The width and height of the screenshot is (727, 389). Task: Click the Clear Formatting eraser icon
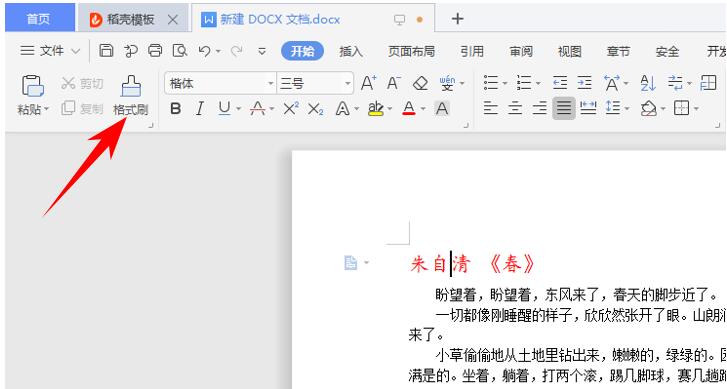click(420, 83)
